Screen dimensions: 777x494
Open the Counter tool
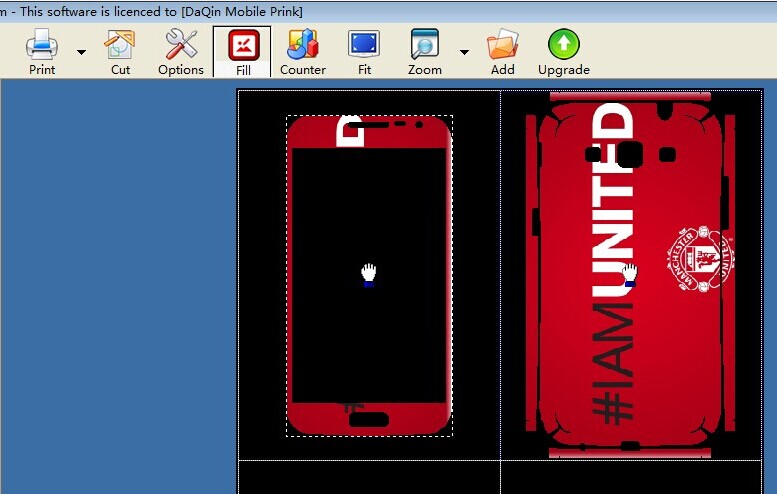point(302,45)
